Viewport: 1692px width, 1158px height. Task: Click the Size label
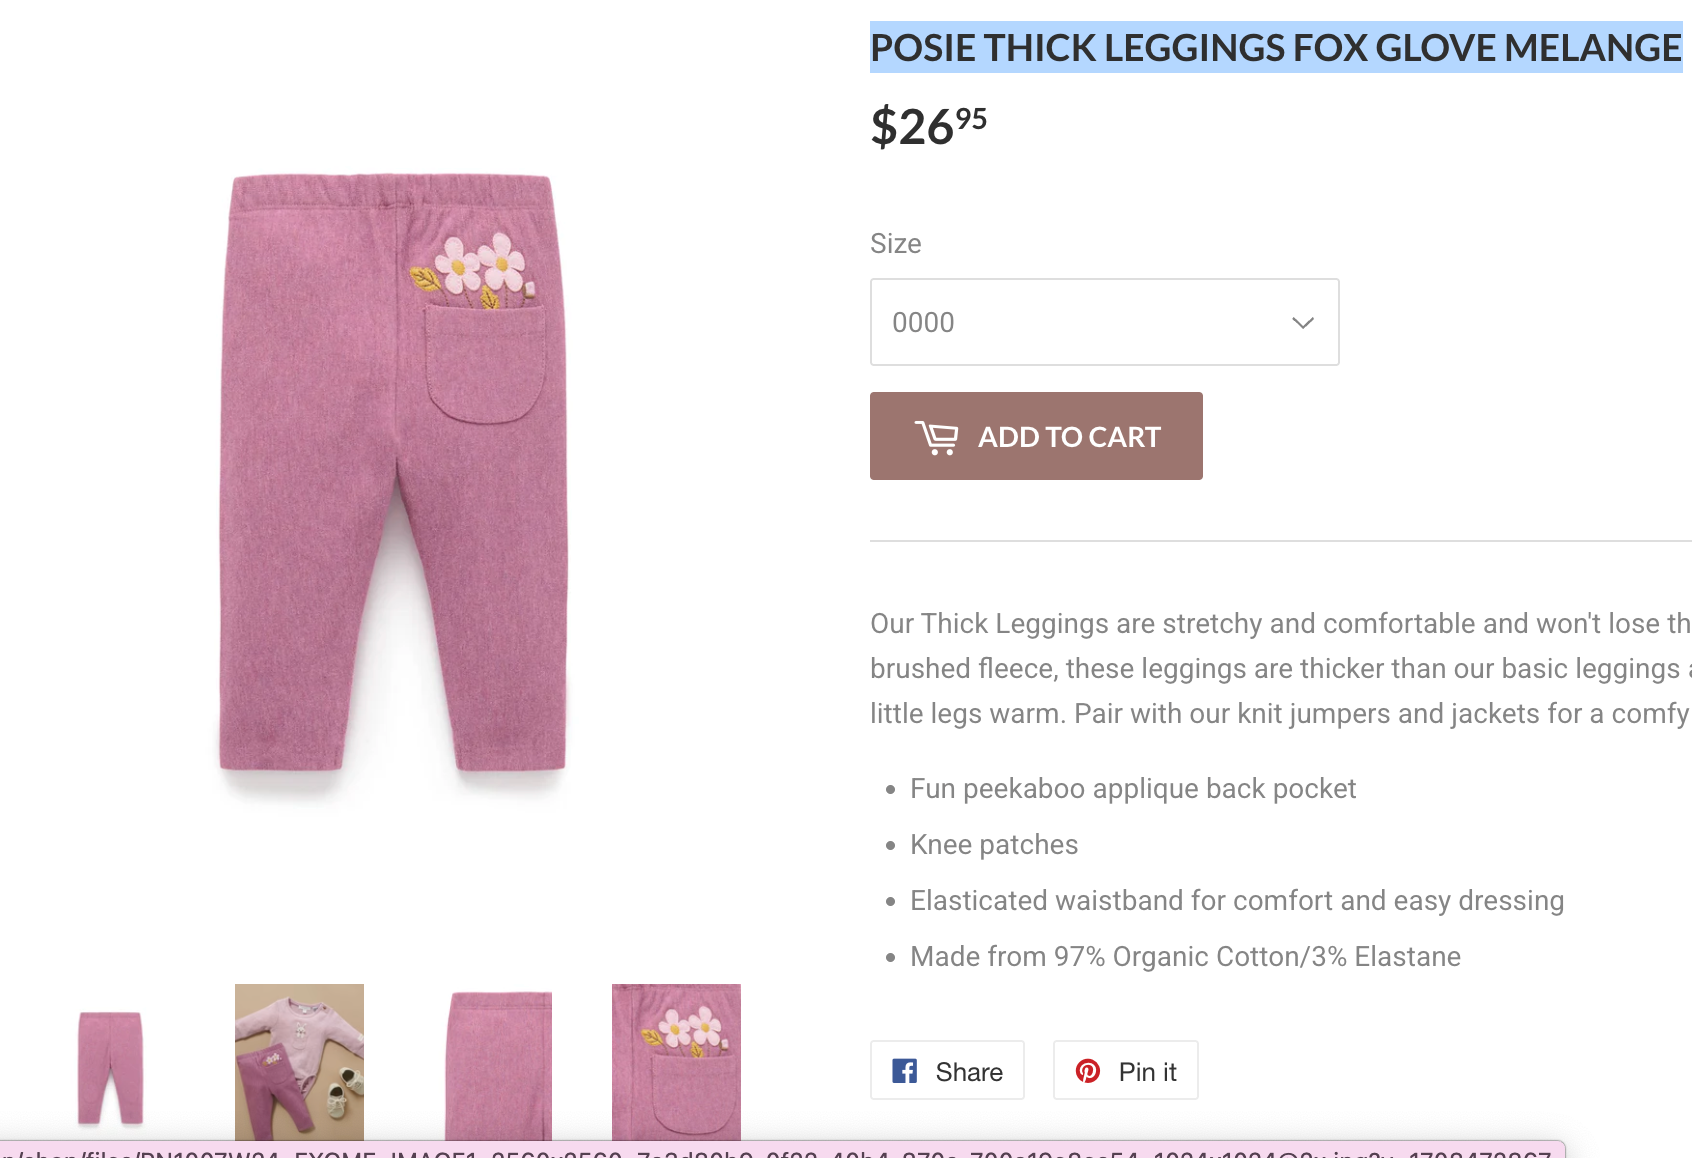click(896, 244)
